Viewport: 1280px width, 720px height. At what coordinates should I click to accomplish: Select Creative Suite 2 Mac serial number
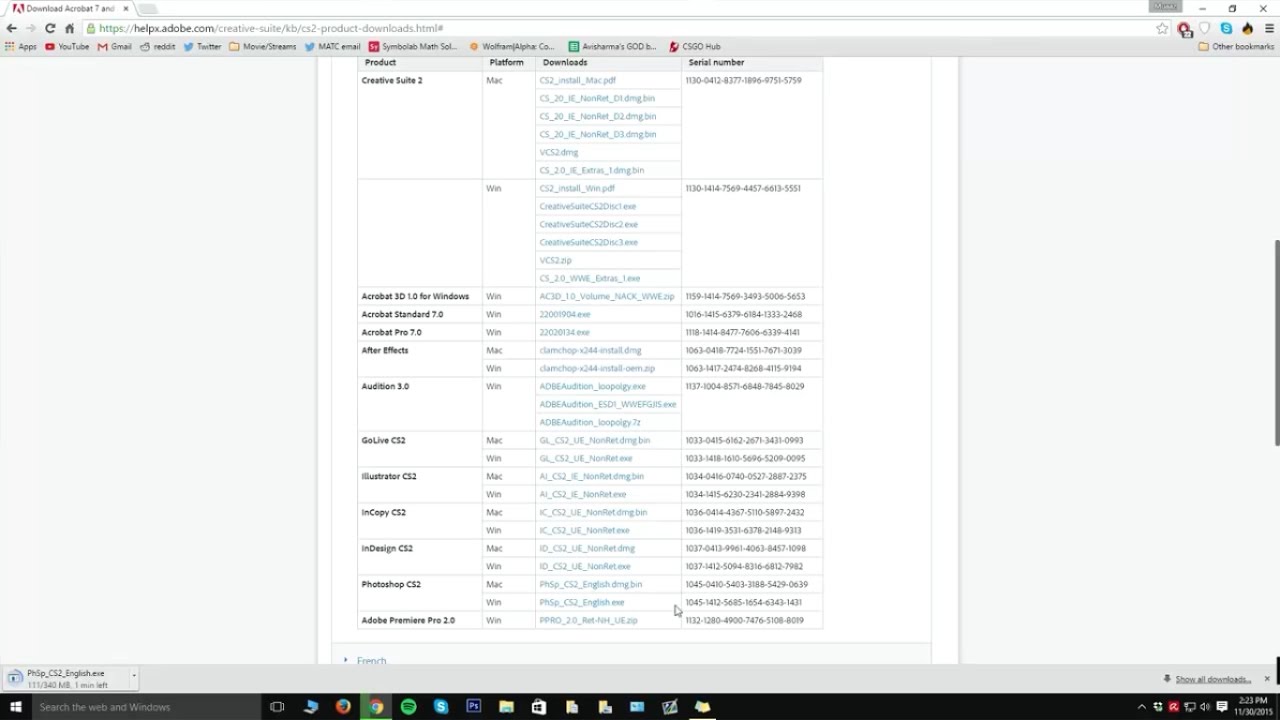743,80
